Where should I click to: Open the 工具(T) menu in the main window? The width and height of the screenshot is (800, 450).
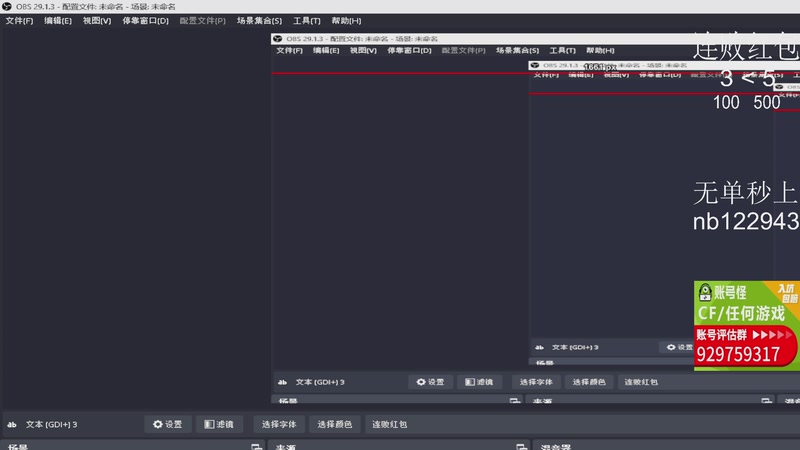coord(307,21)
